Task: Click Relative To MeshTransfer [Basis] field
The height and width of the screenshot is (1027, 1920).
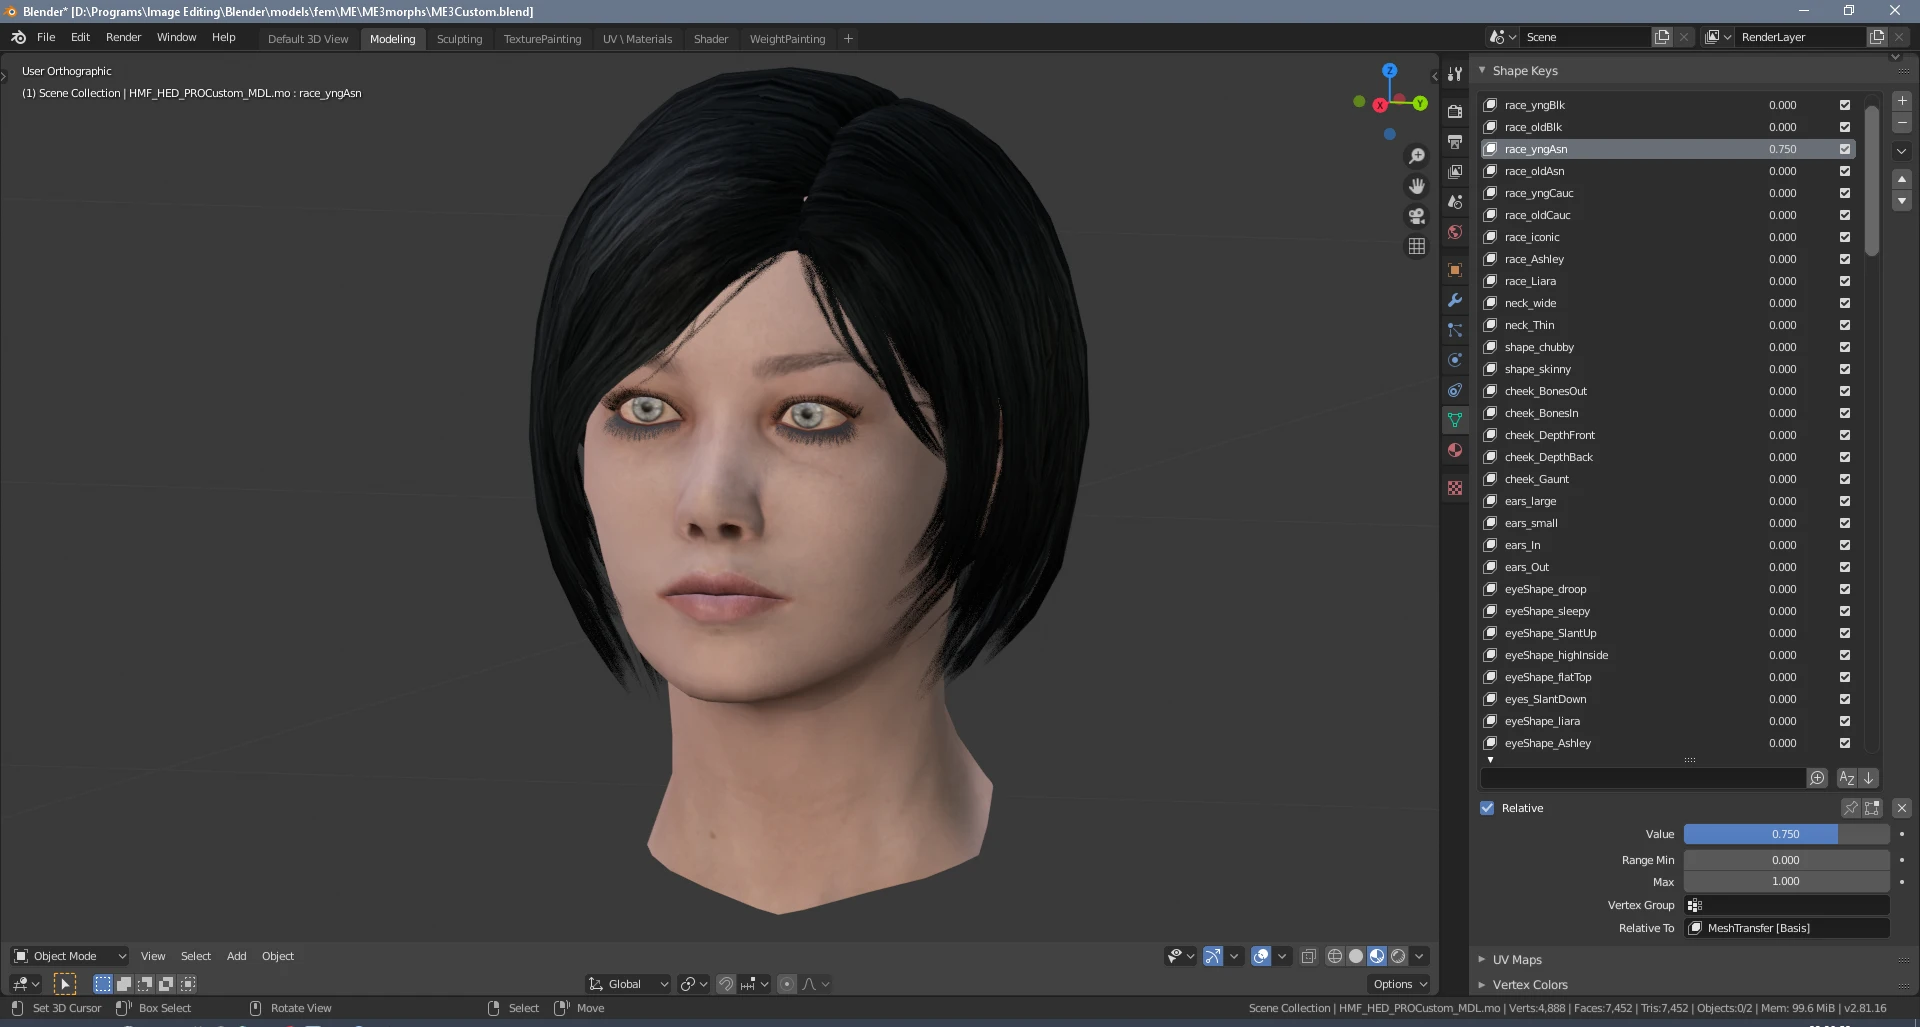Action: (x=1787, y=928)
